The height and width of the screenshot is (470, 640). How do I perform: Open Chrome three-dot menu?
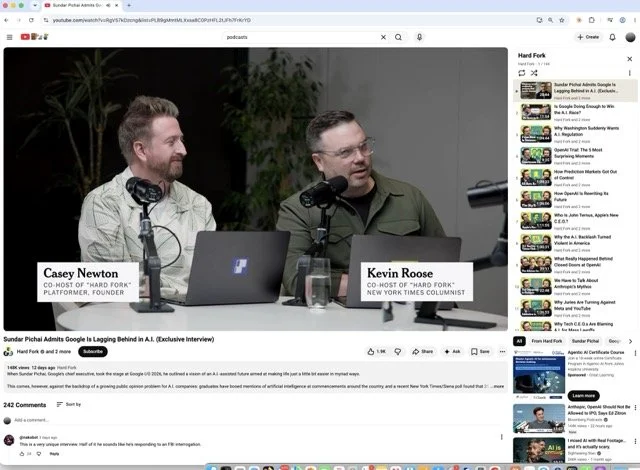[635, 20]
